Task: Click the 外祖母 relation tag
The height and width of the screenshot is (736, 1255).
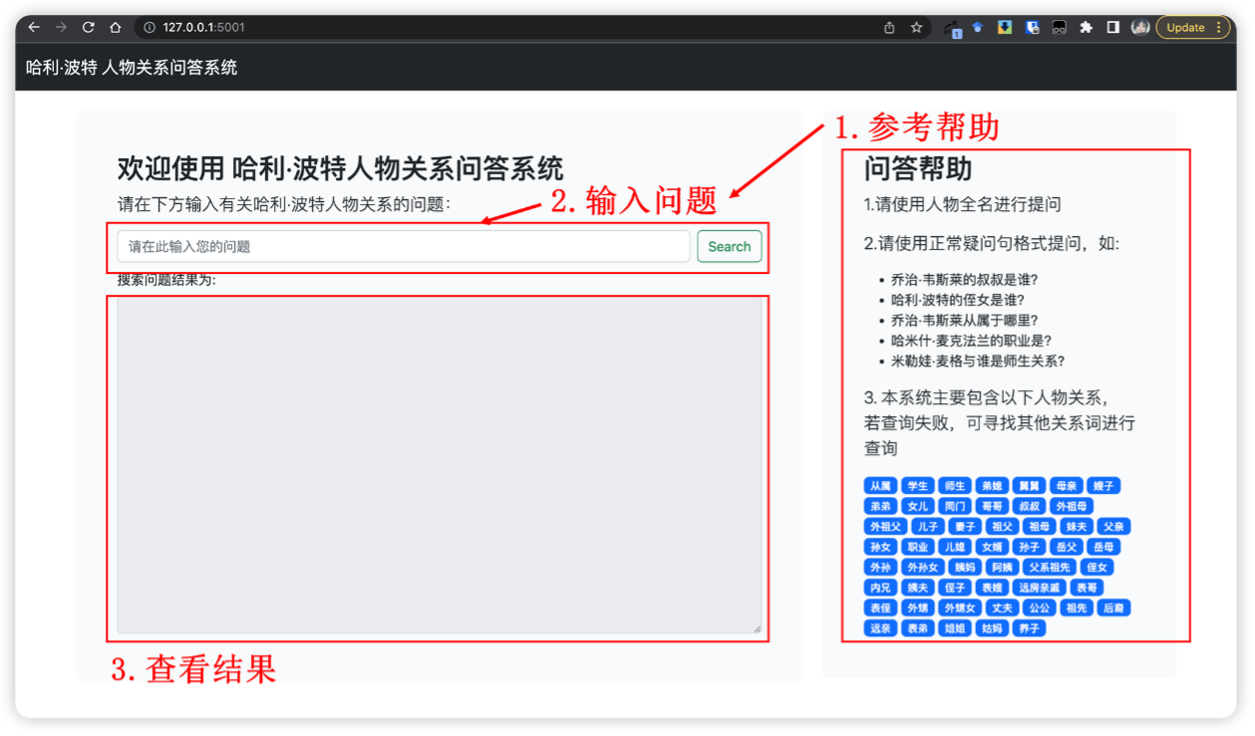Action: (x=1072, y=506)
